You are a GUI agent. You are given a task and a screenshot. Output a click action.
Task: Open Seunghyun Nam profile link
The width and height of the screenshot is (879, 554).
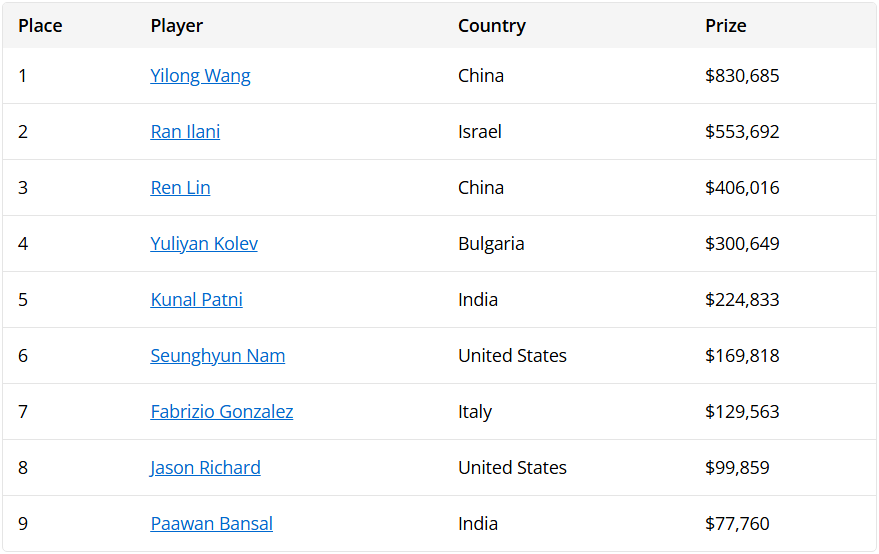tap(218, 356)
